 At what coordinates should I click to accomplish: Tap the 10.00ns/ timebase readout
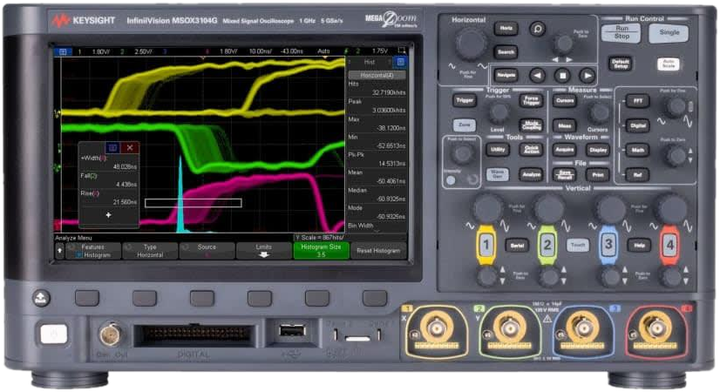[x=260, y=51]
